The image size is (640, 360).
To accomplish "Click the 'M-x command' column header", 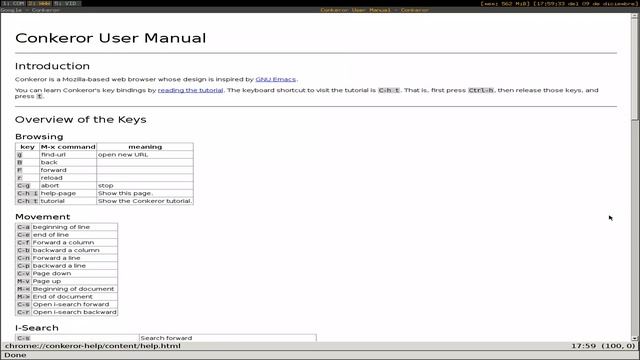I will [68, 147].
